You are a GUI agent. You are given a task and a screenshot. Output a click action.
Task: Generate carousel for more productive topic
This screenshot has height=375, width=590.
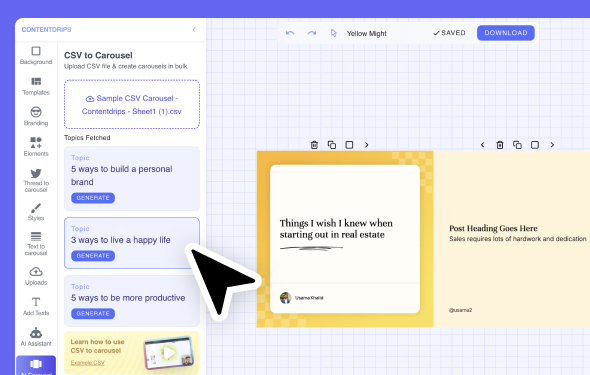click(93, 314)
